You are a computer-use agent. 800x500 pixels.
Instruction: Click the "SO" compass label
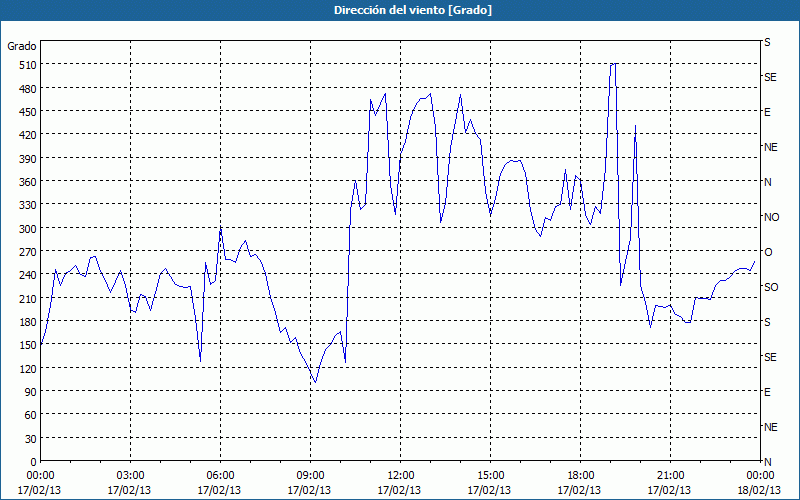tap(771, 287)
